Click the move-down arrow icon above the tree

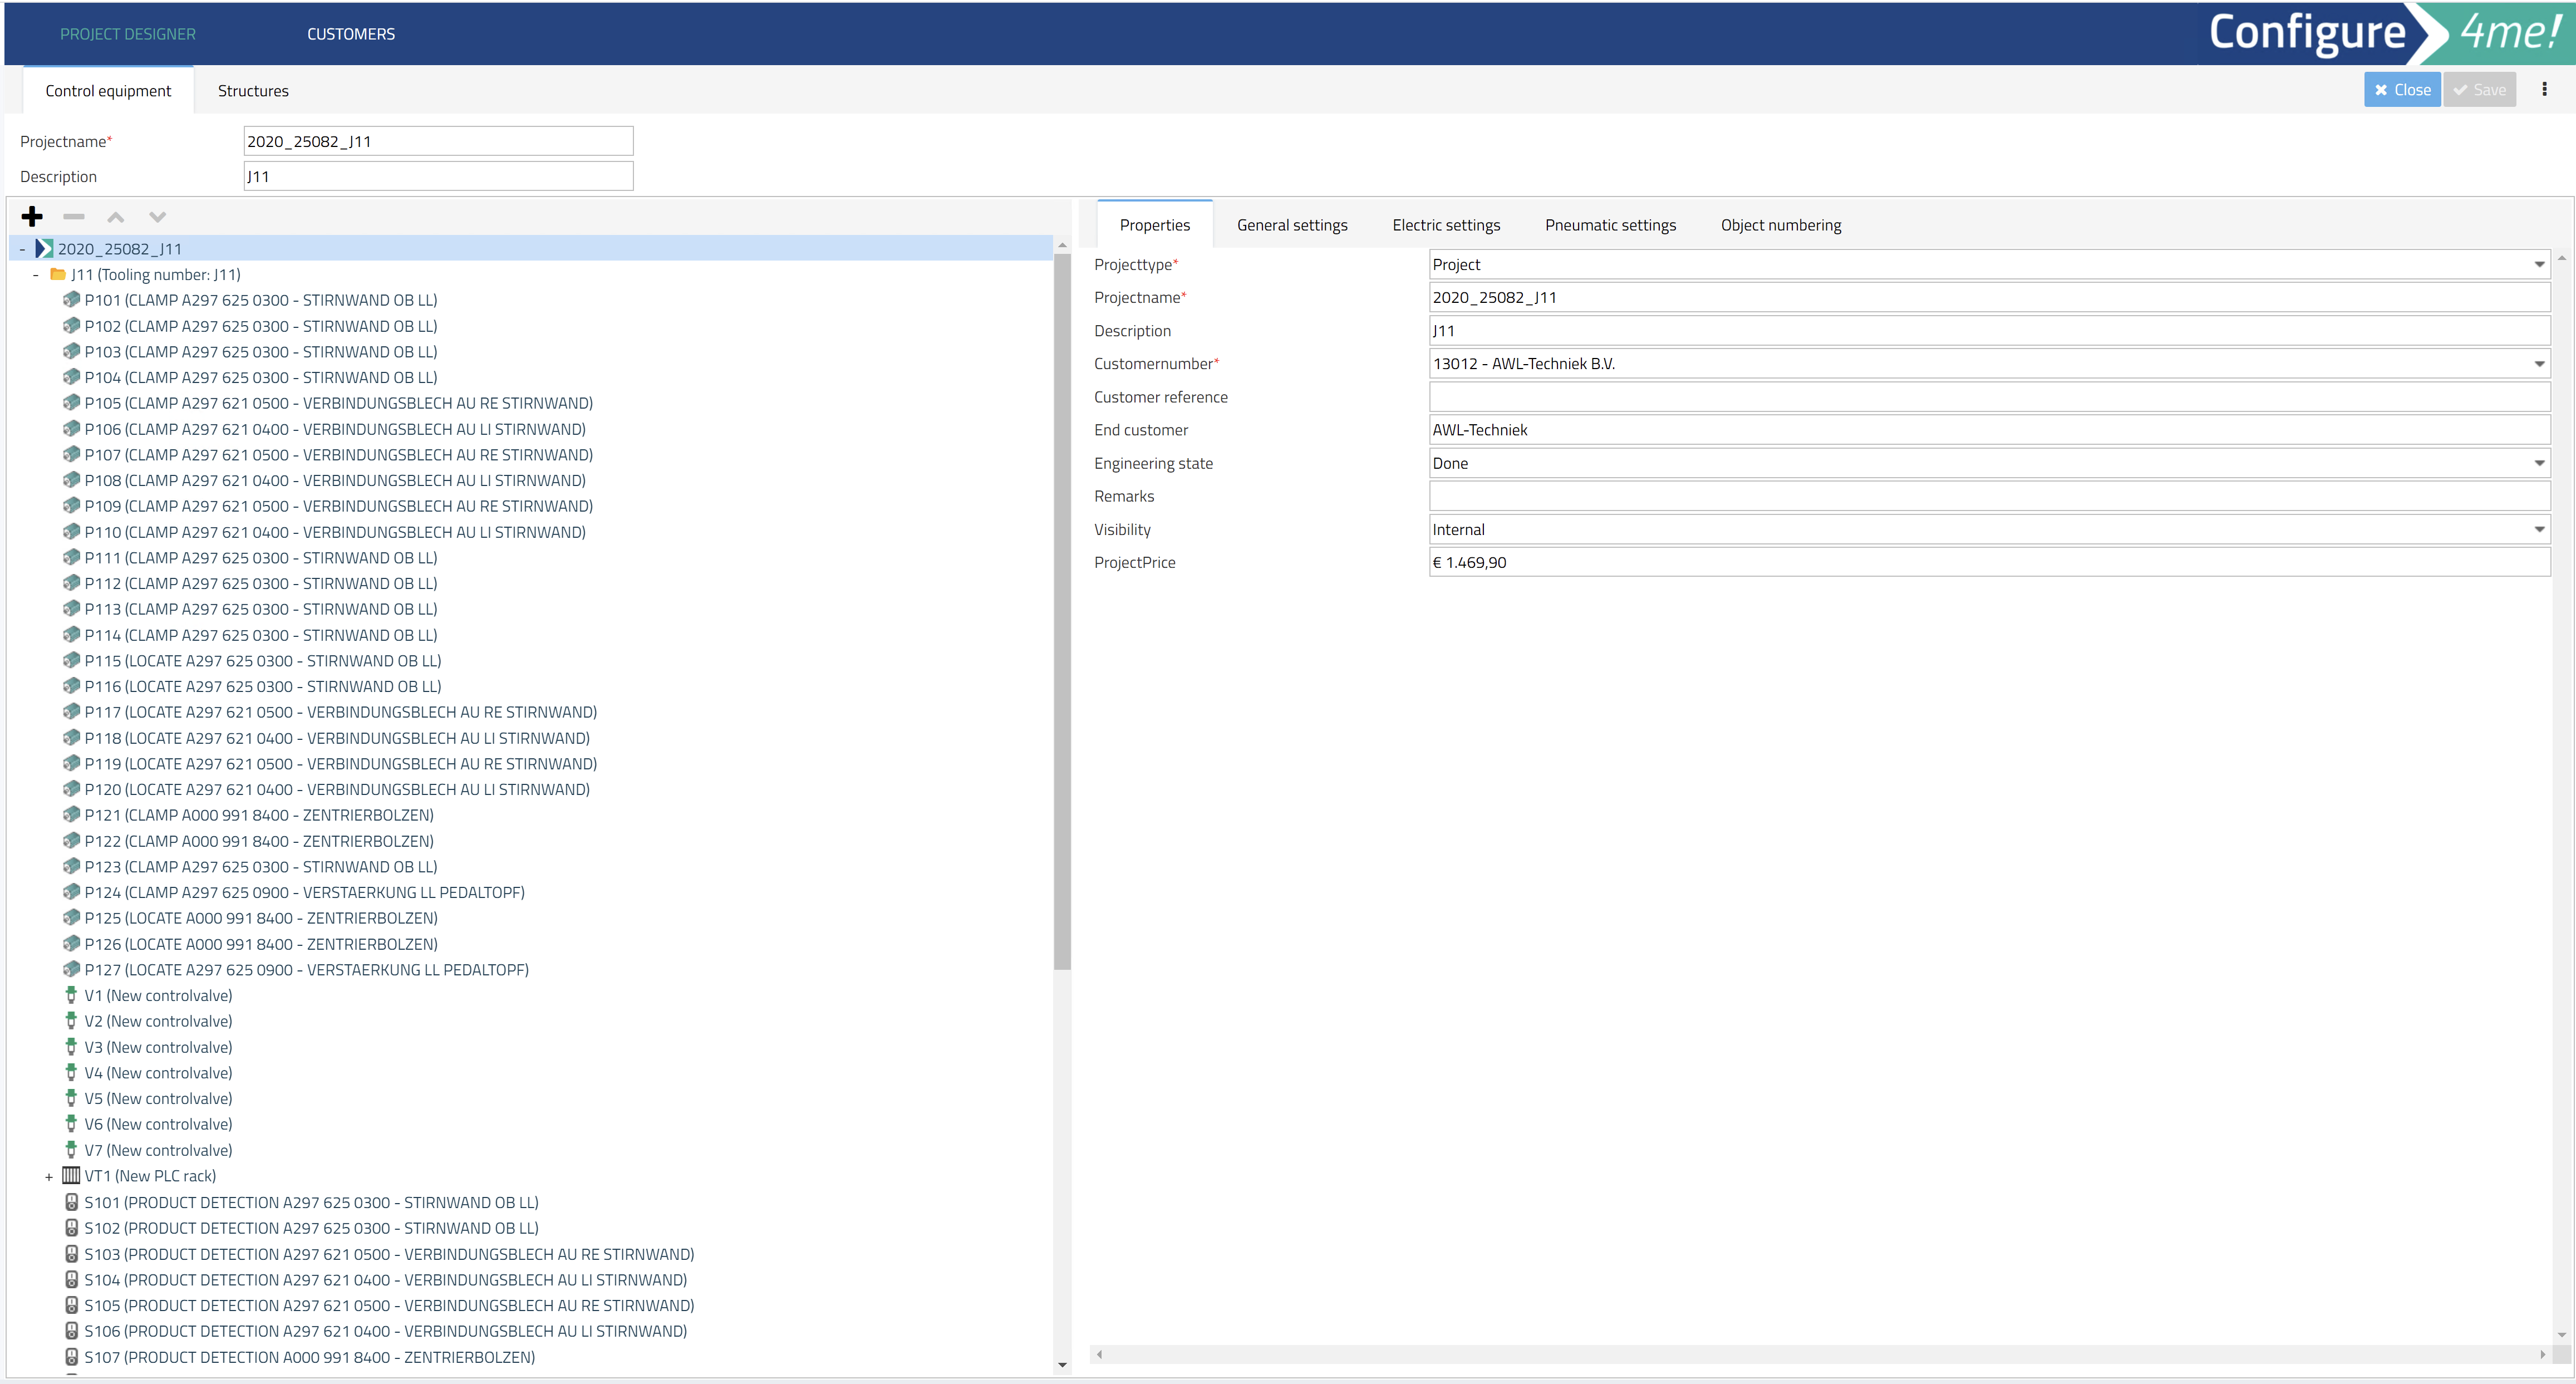(x=157, y=216)
